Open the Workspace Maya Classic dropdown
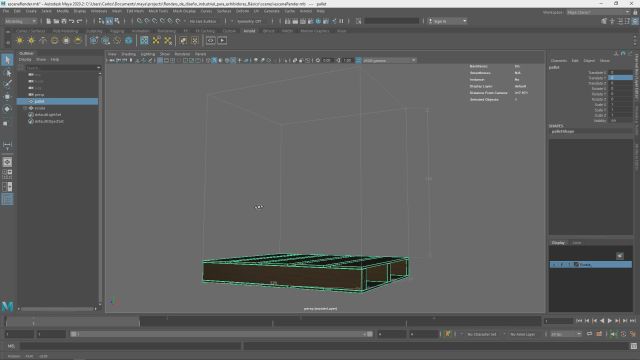Viewport: 640px width, 360px height. [x=598, y=12]
